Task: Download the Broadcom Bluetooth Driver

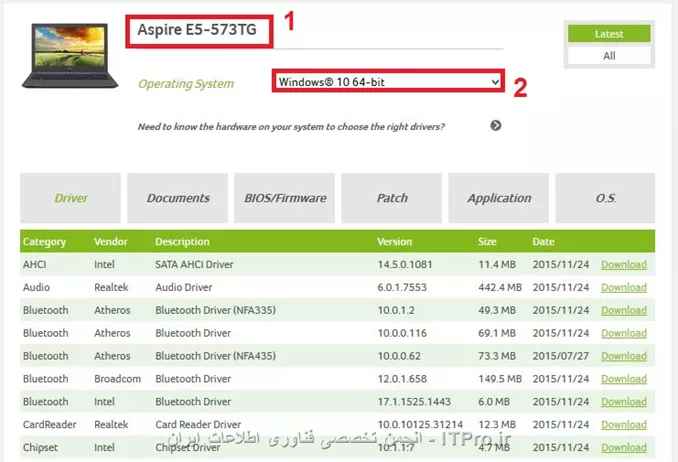Action: tap(624, 379)
